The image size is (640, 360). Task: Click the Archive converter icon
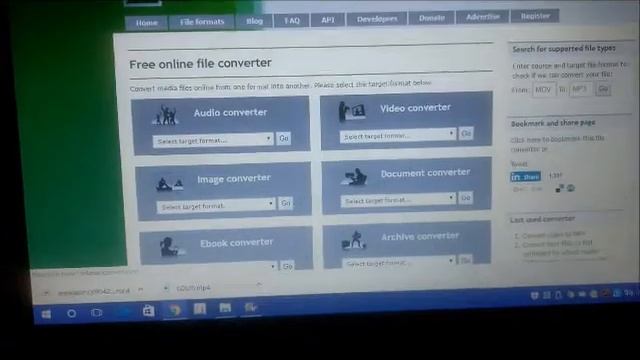(354, 240)
